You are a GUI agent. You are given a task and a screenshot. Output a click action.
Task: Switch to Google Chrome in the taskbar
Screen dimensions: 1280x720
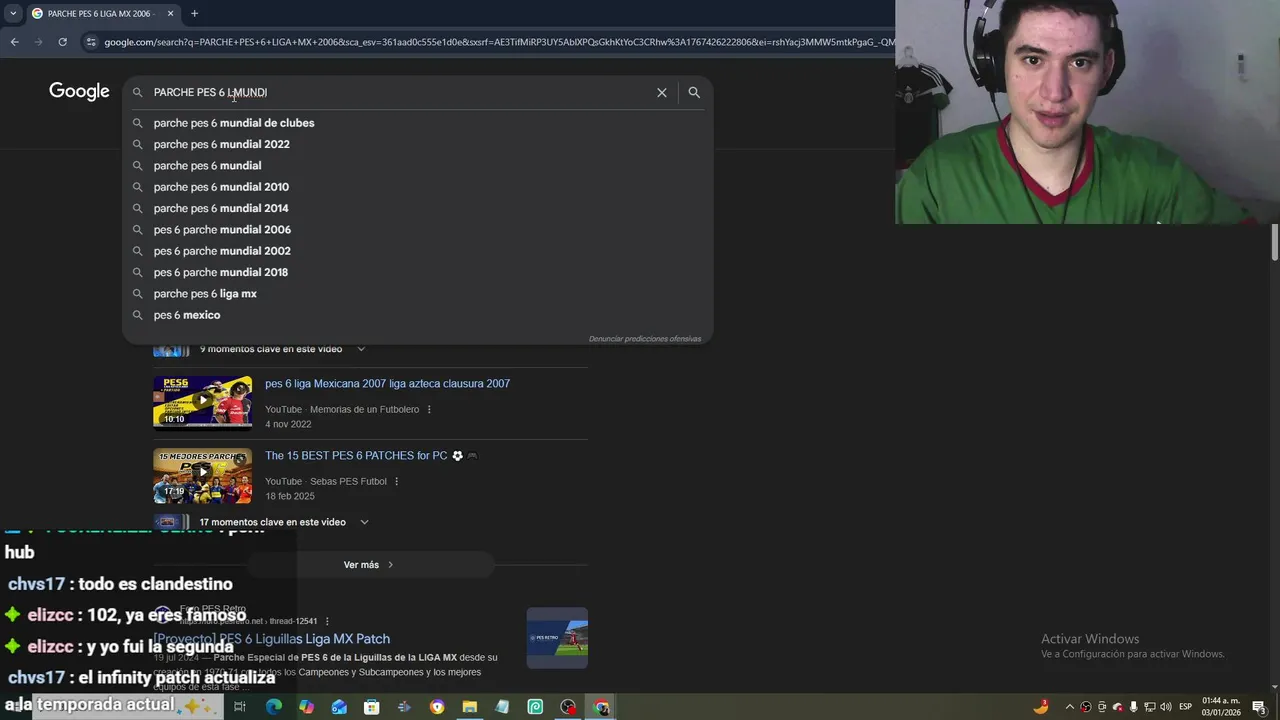coord(601,707)
